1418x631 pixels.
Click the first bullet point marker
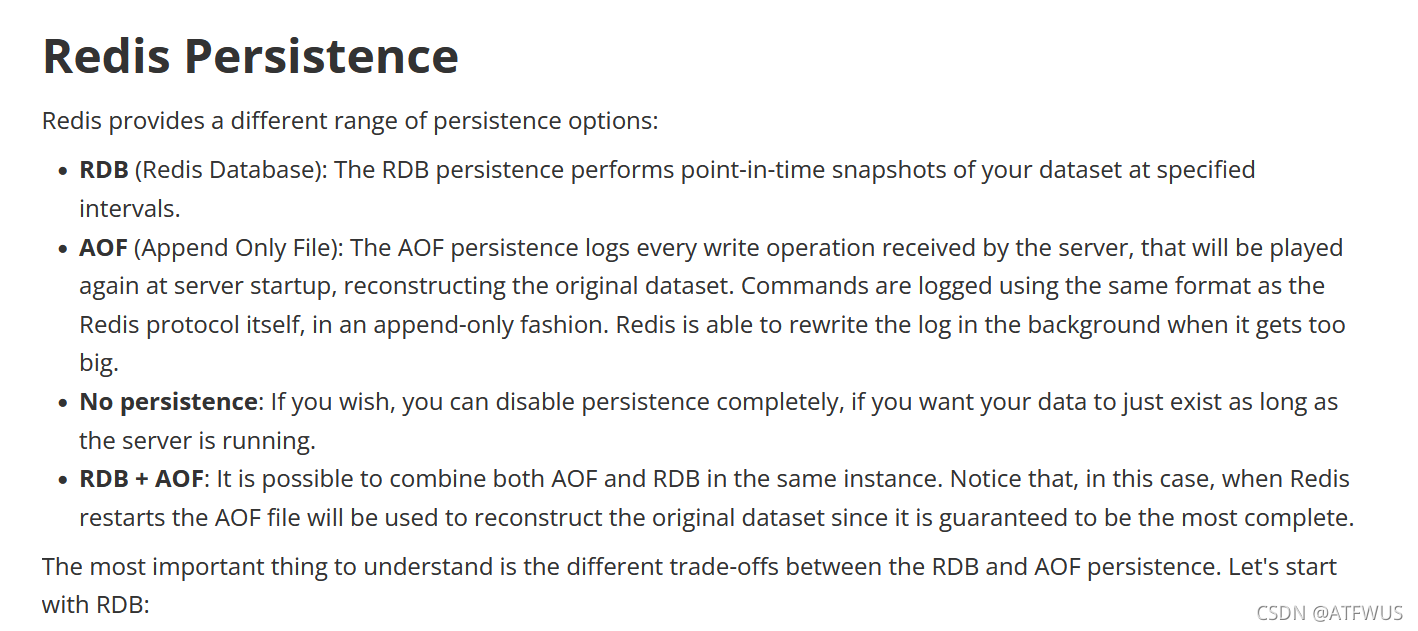point(63,171)
